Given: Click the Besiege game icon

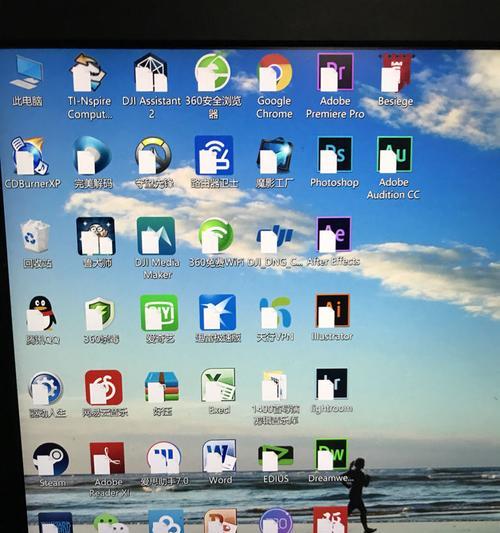Looking at the screenshot, I should pyautogui.click(x=395, y=73).
